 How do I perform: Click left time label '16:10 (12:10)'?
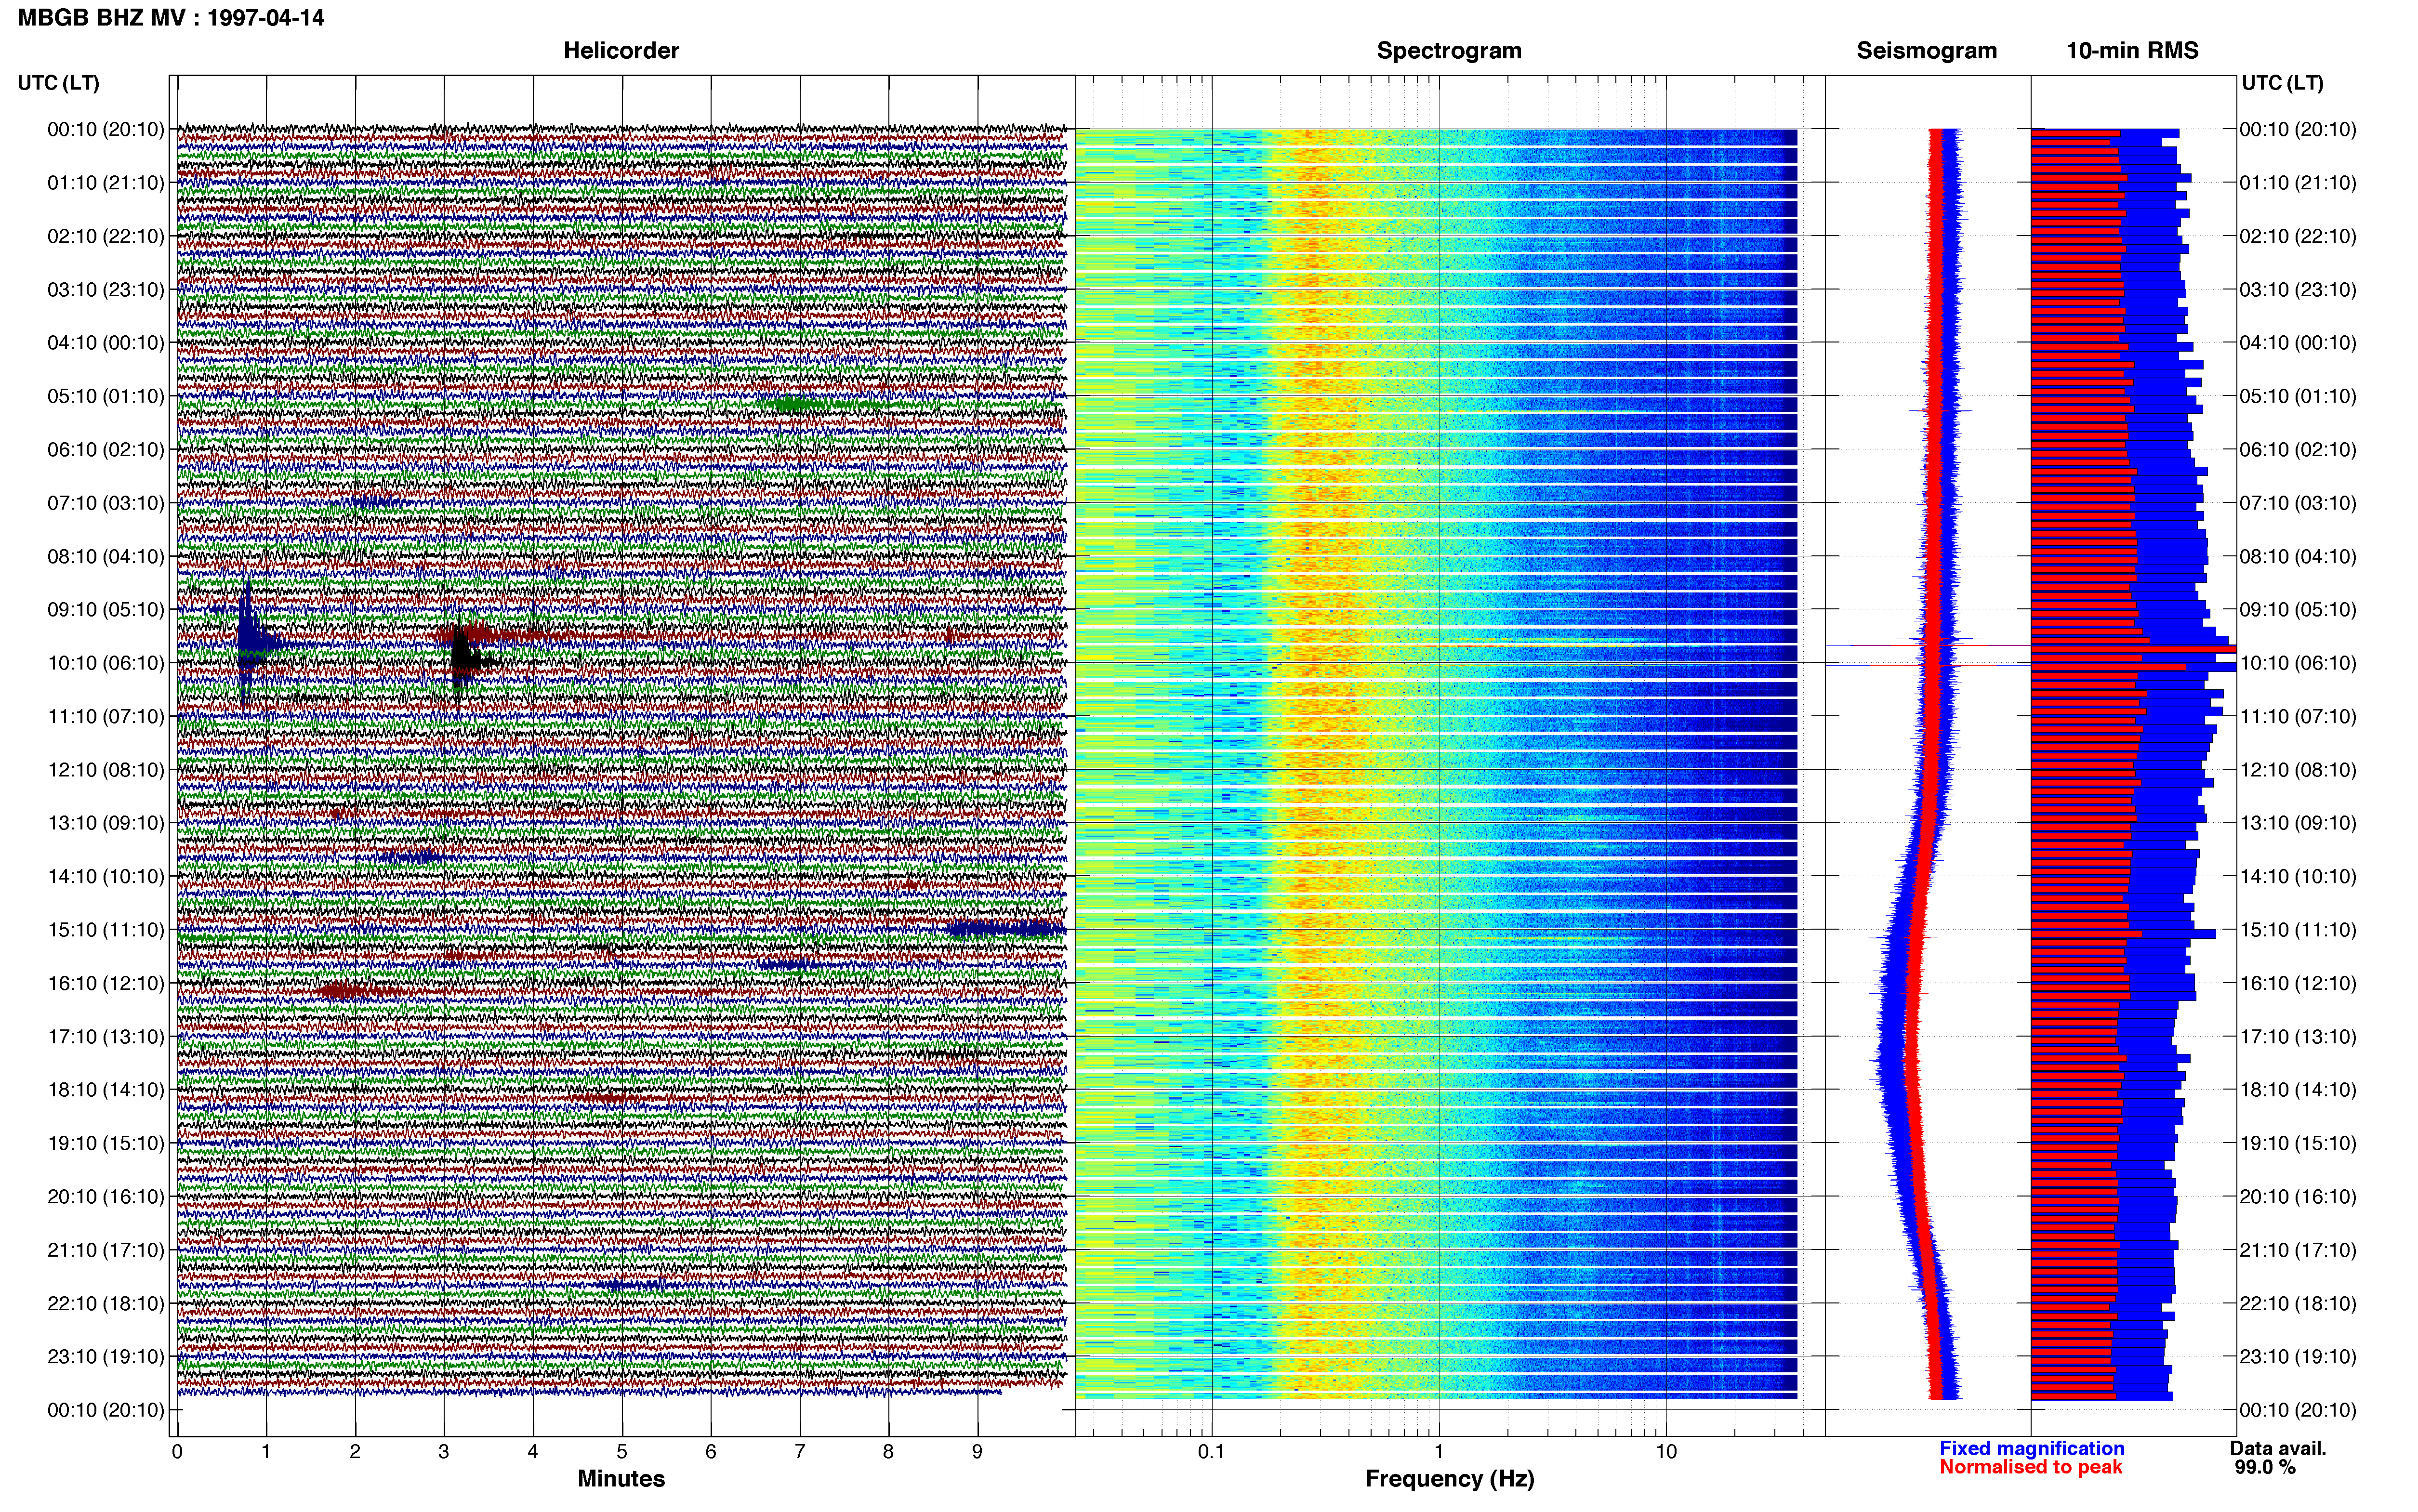106,983
